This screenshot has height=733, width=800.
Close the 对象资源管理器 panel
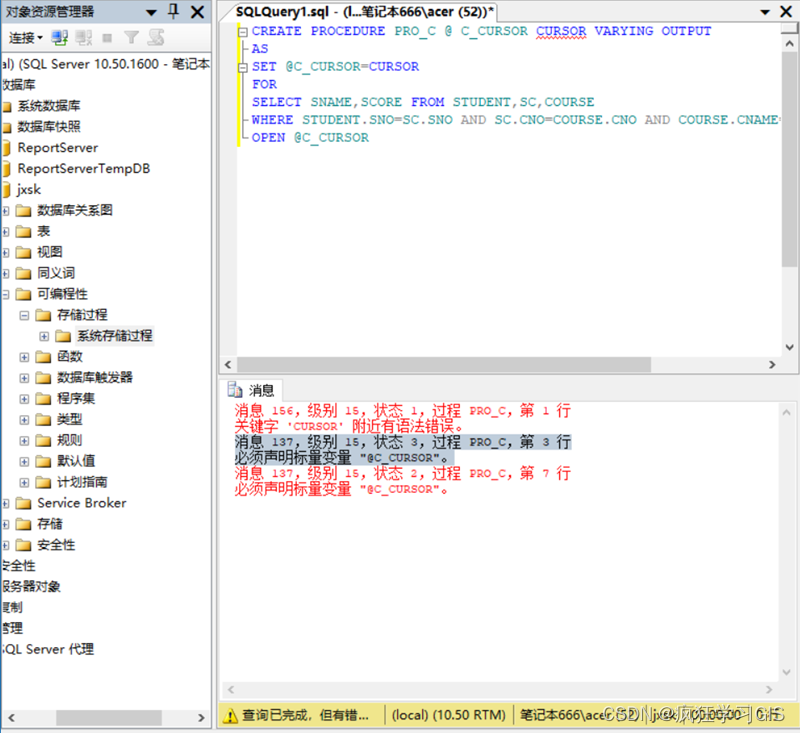tap(197, 12)
